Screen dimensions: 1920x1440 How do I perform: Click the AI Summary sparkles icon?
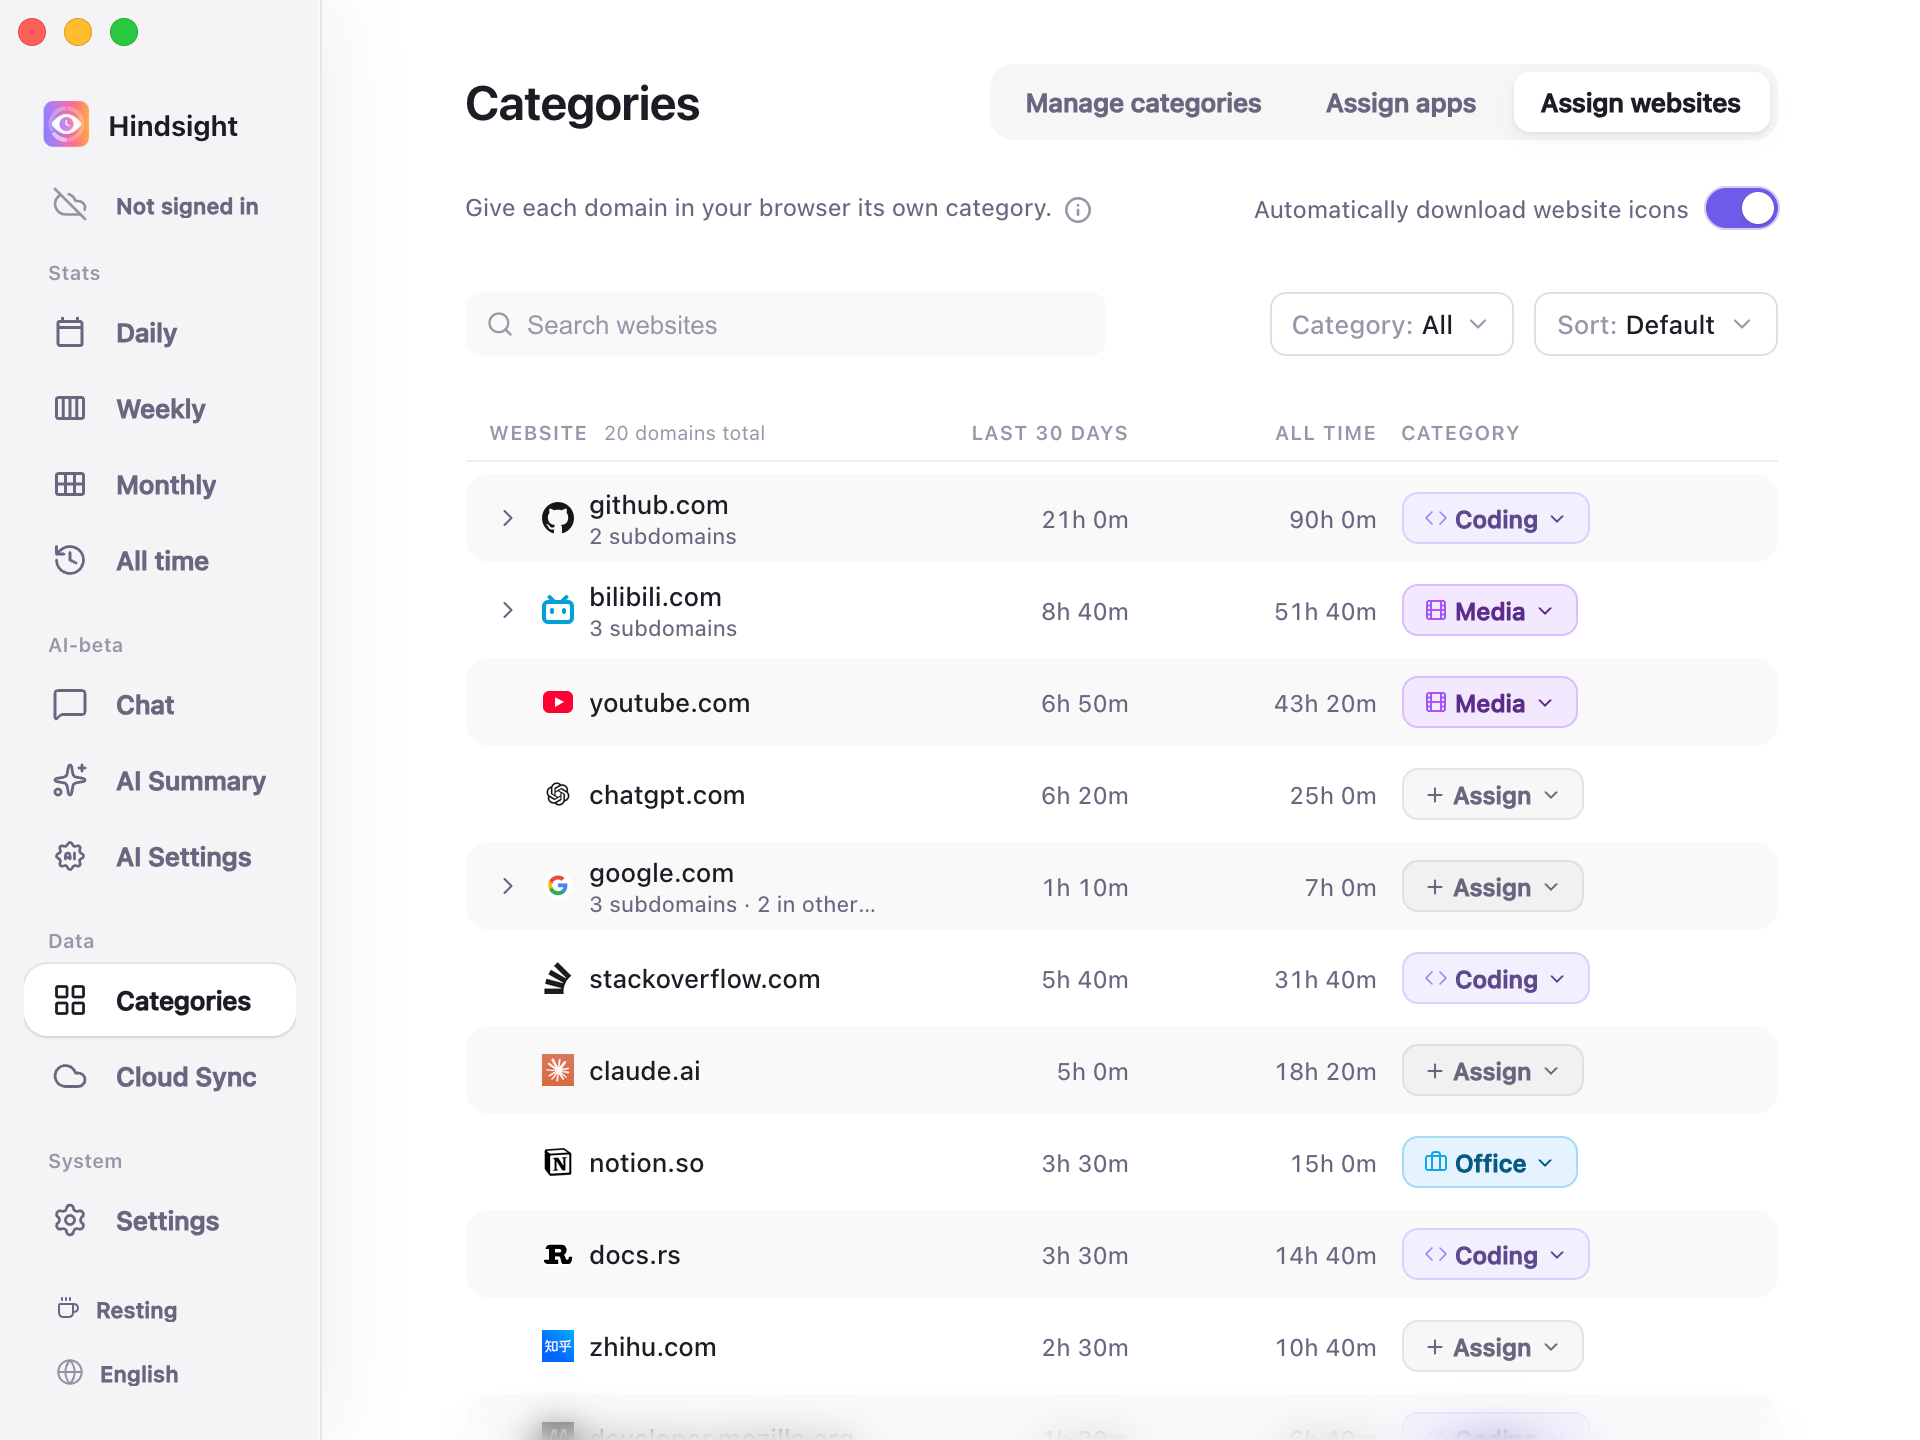[x=70, y=780]
